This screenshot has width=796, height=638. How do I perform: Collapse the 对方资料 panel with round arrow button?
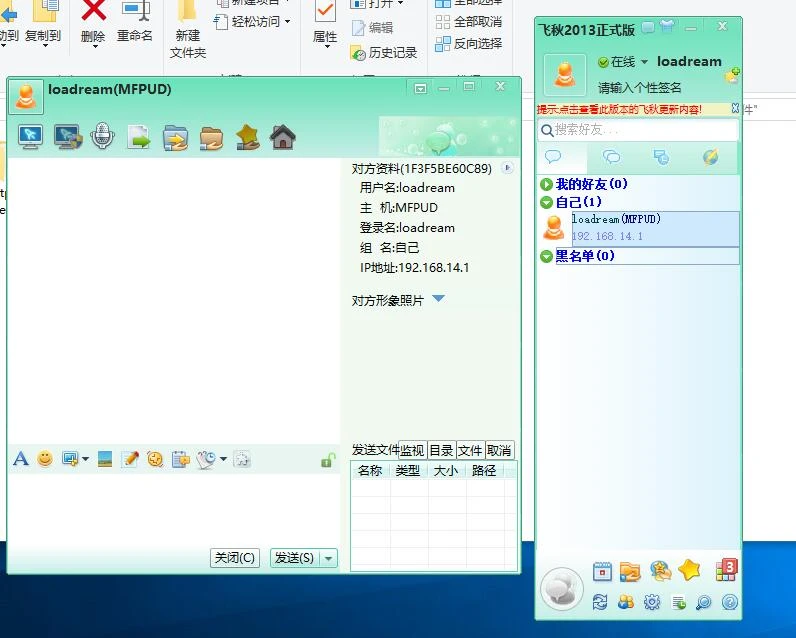pyautogui.click(x=507, y=168)
